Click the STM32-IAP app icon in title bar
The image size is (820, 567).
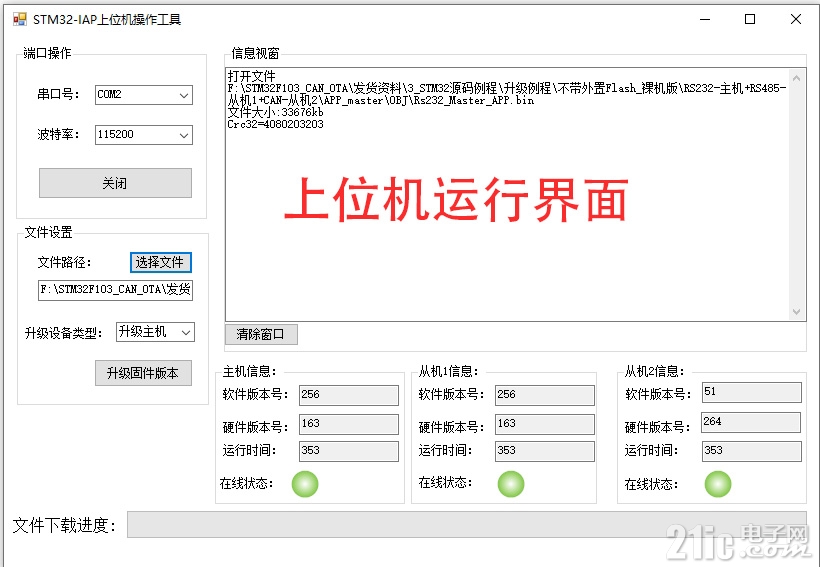20,20
